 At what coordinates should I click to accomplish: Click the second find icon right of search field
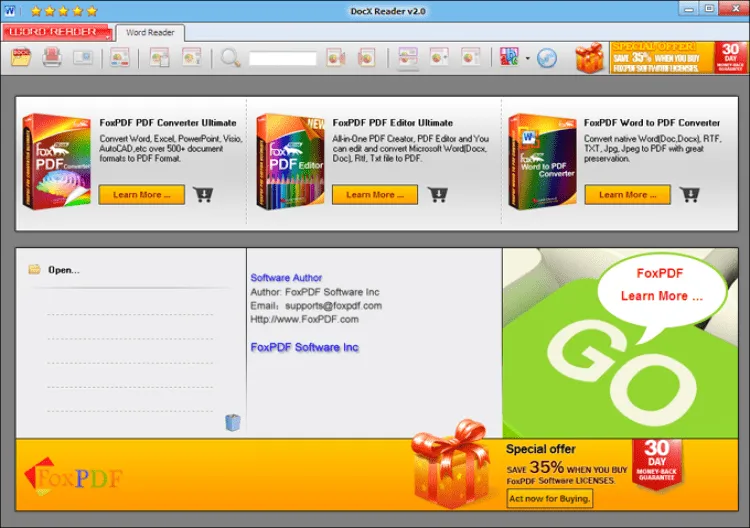pos(367,58)
